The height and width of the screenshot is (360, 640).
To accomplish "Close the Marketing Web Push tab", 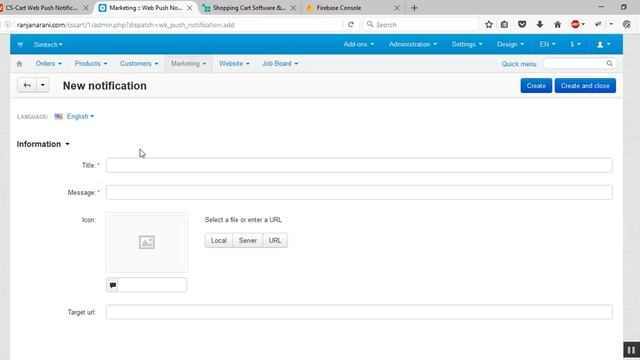I will (189, 8).
